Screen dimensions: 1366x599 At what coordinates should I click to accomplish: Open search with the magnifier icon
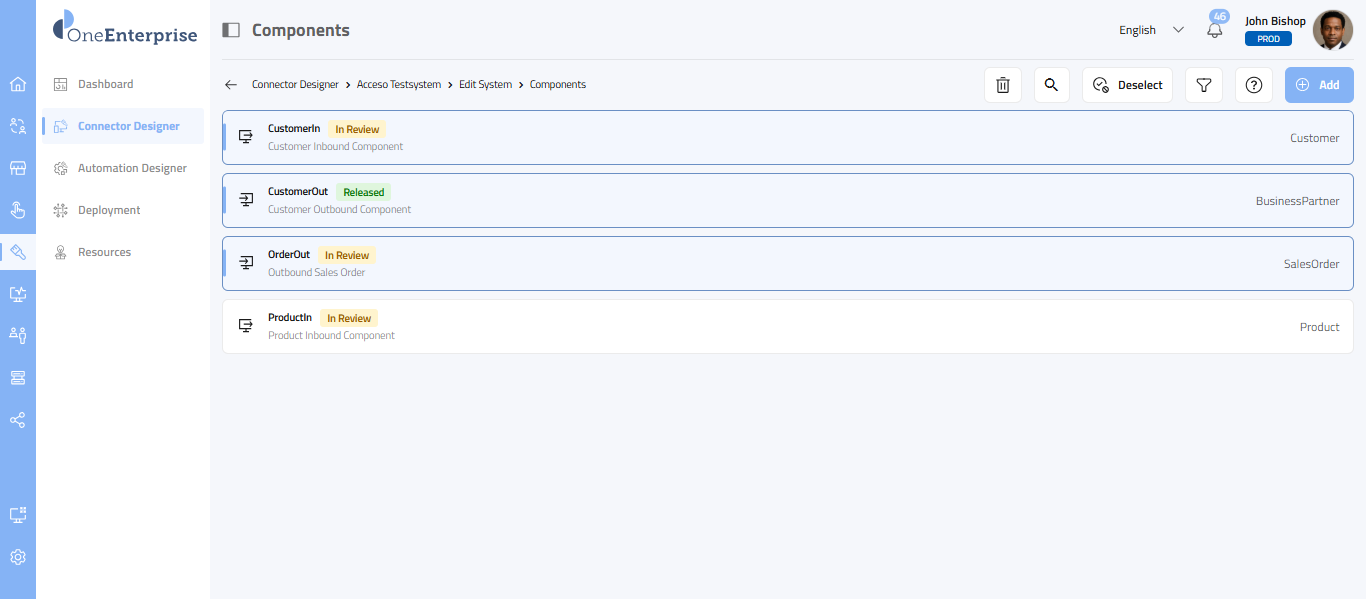tap(1051, 85)
